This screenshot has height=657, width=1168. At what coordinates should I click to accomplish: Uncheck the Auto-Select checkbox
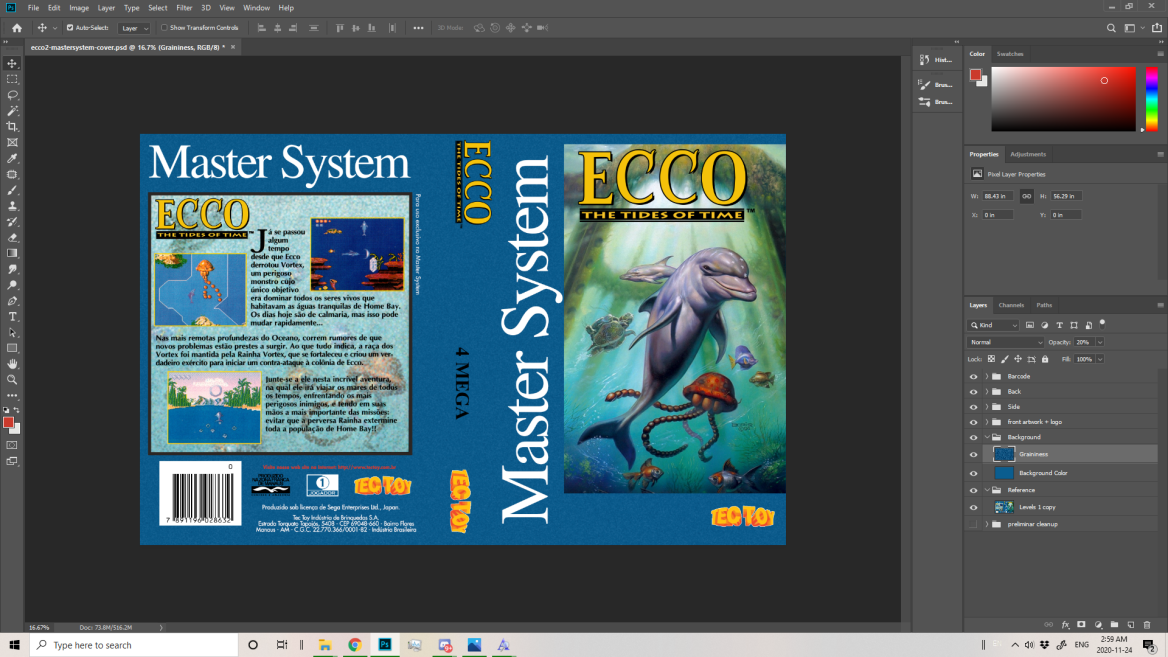[x=69, y=28]
